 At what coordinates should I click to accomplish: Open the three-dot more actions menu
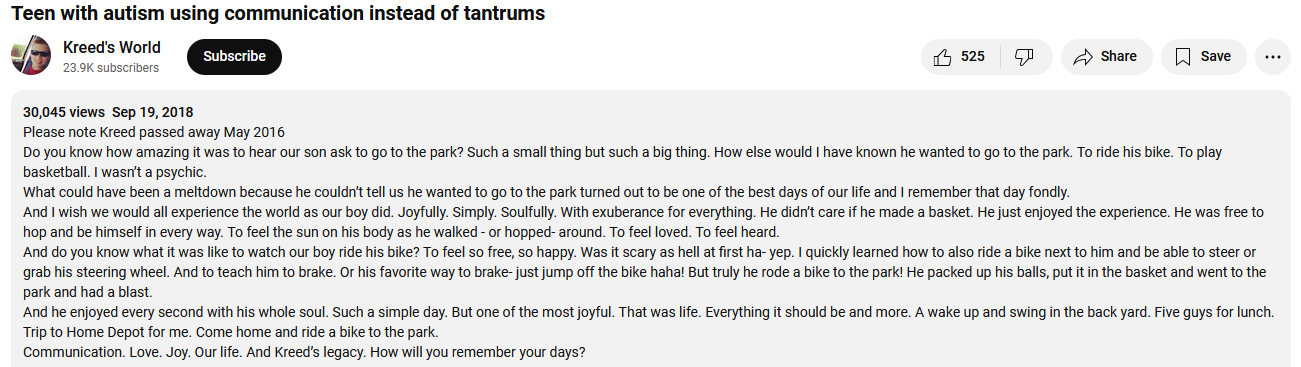coord(1273,57)
